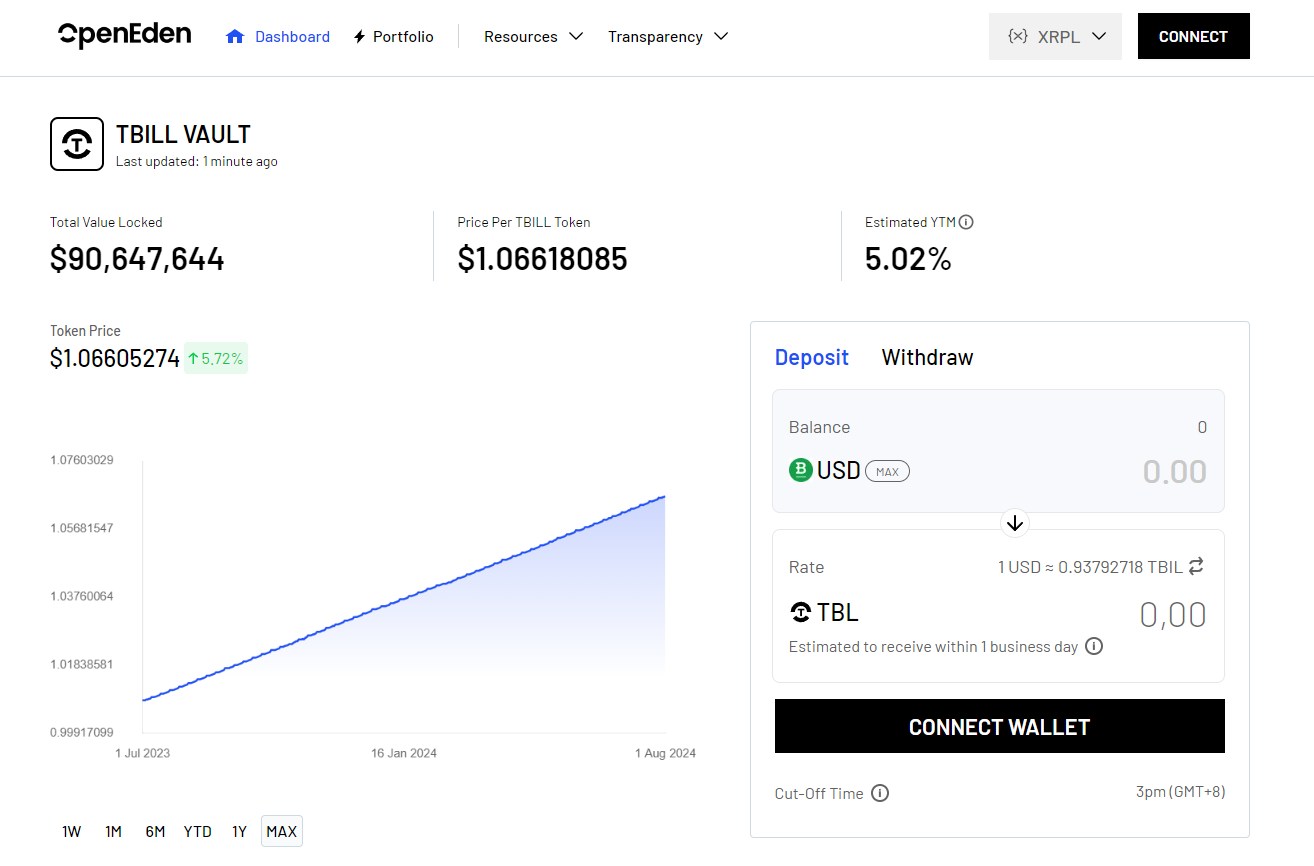Click the 1.07603029 y-axis label
Image resolution: width=1314 pixels, height=866 pixels.
pos(82,460)
